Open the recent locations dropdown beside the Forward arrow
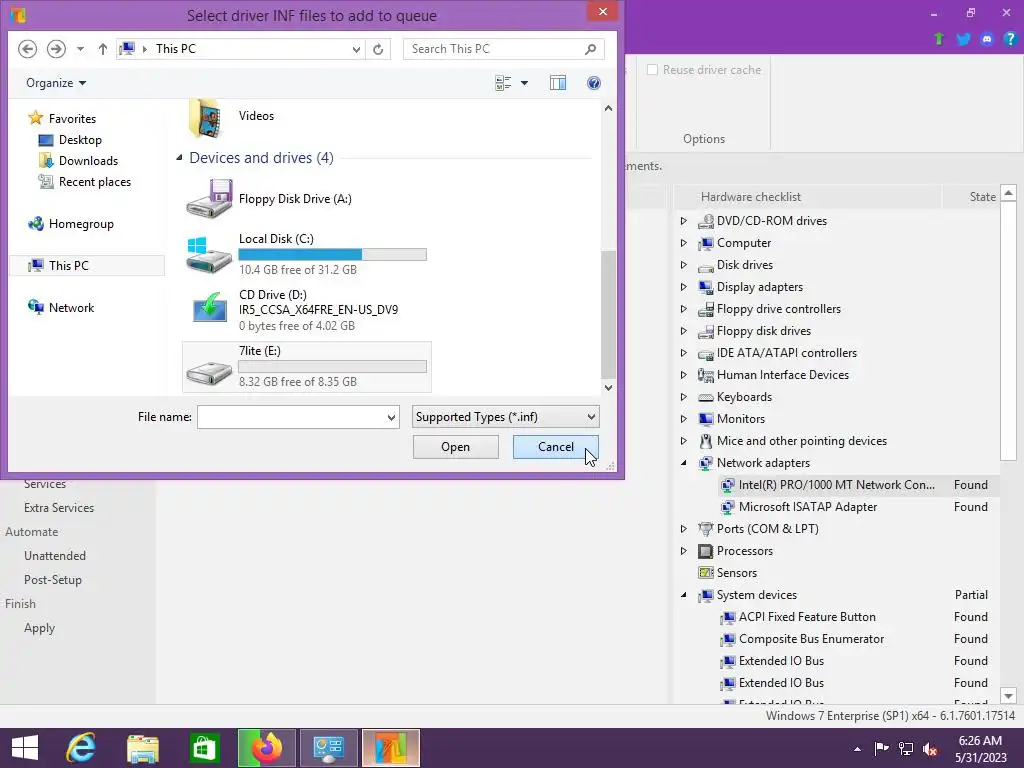Image resolution: width=1024 pixels, height=768 pixels. (x=80, y=49)
